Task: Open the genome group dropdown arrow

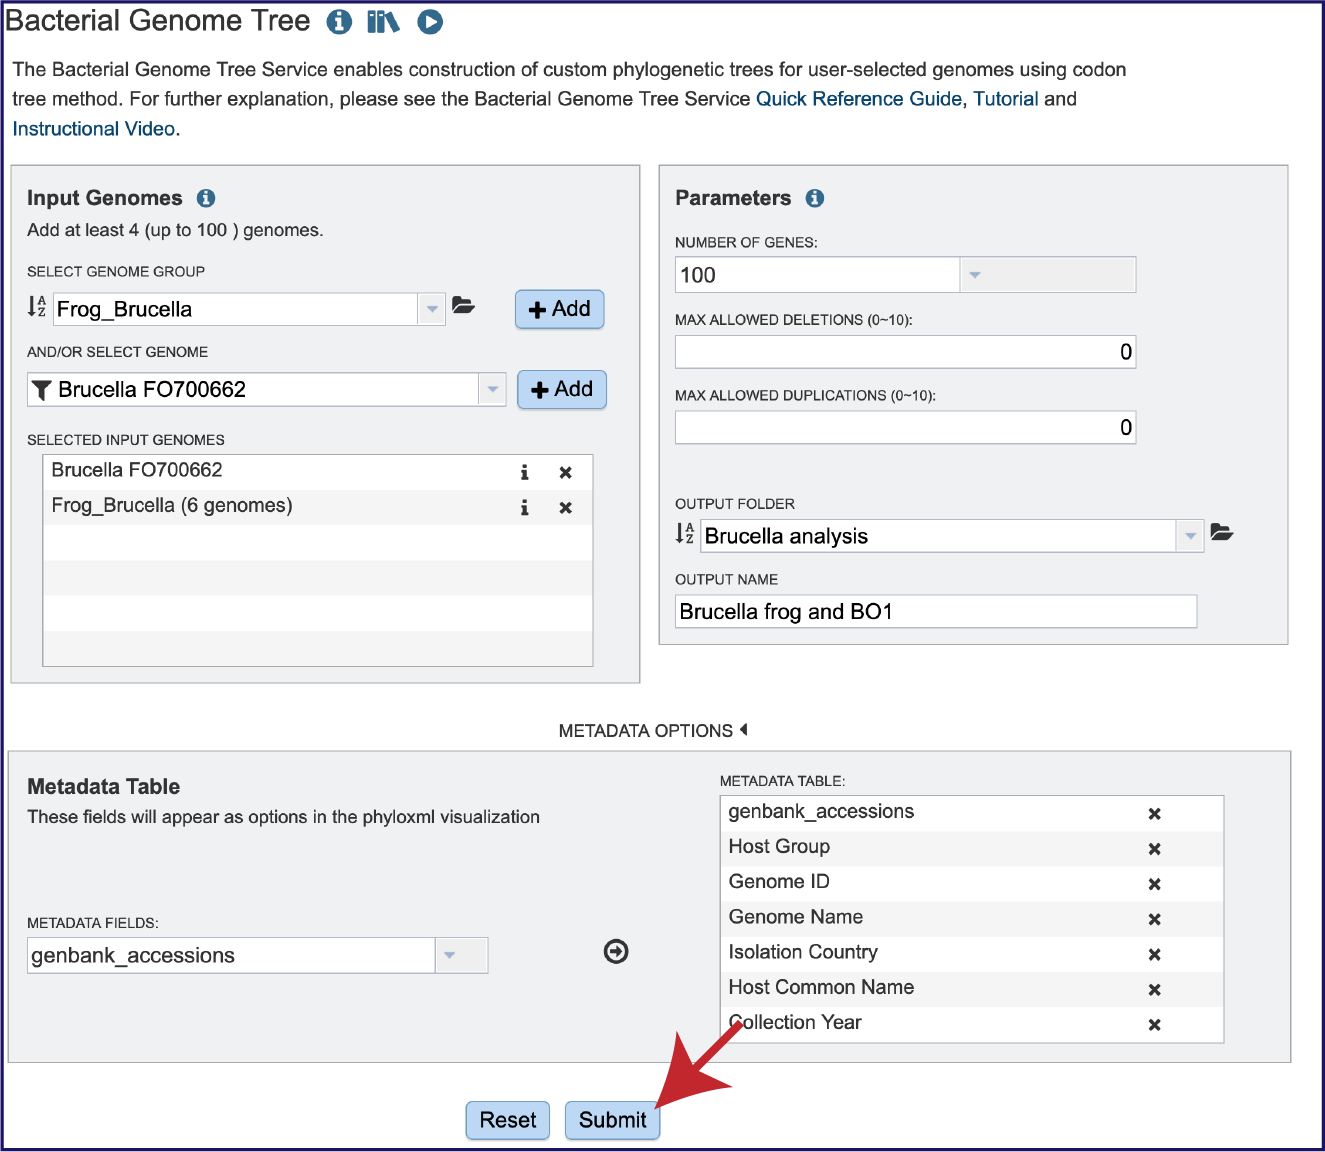Action: click(432, 309)
